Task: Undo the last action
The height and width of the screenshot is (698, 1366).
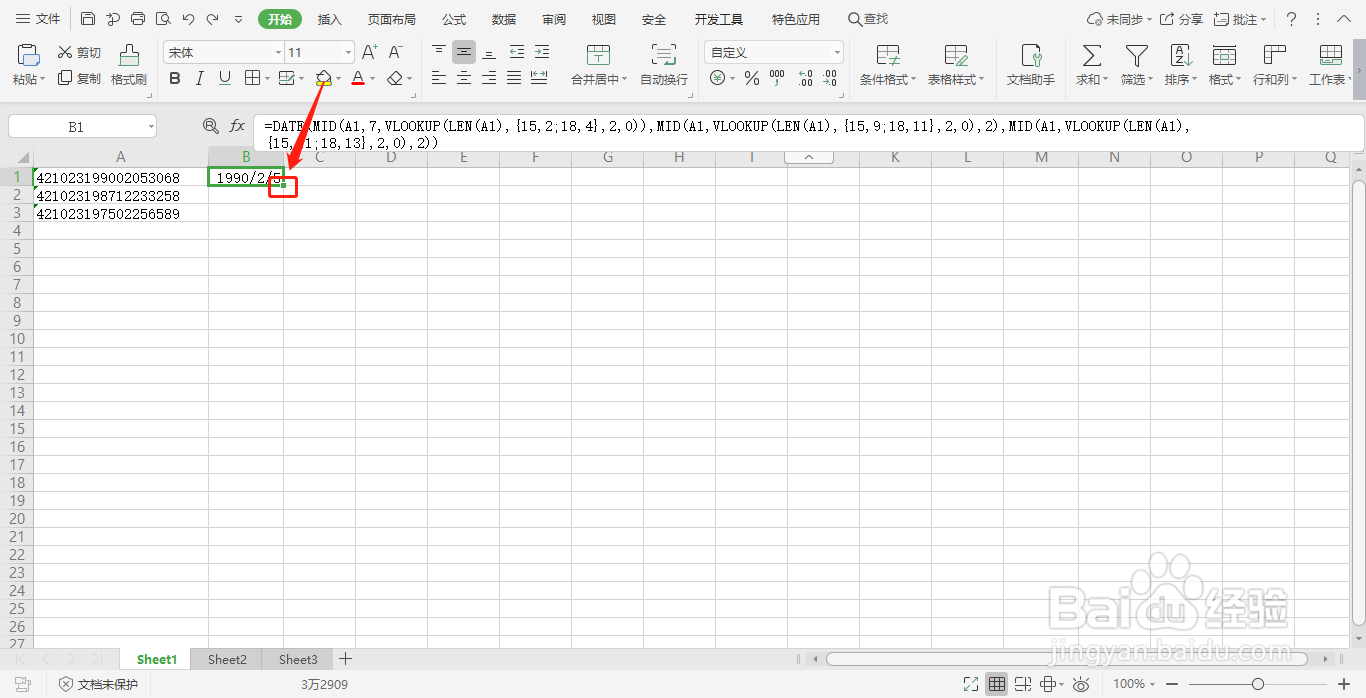Action: tap(188, 19)
